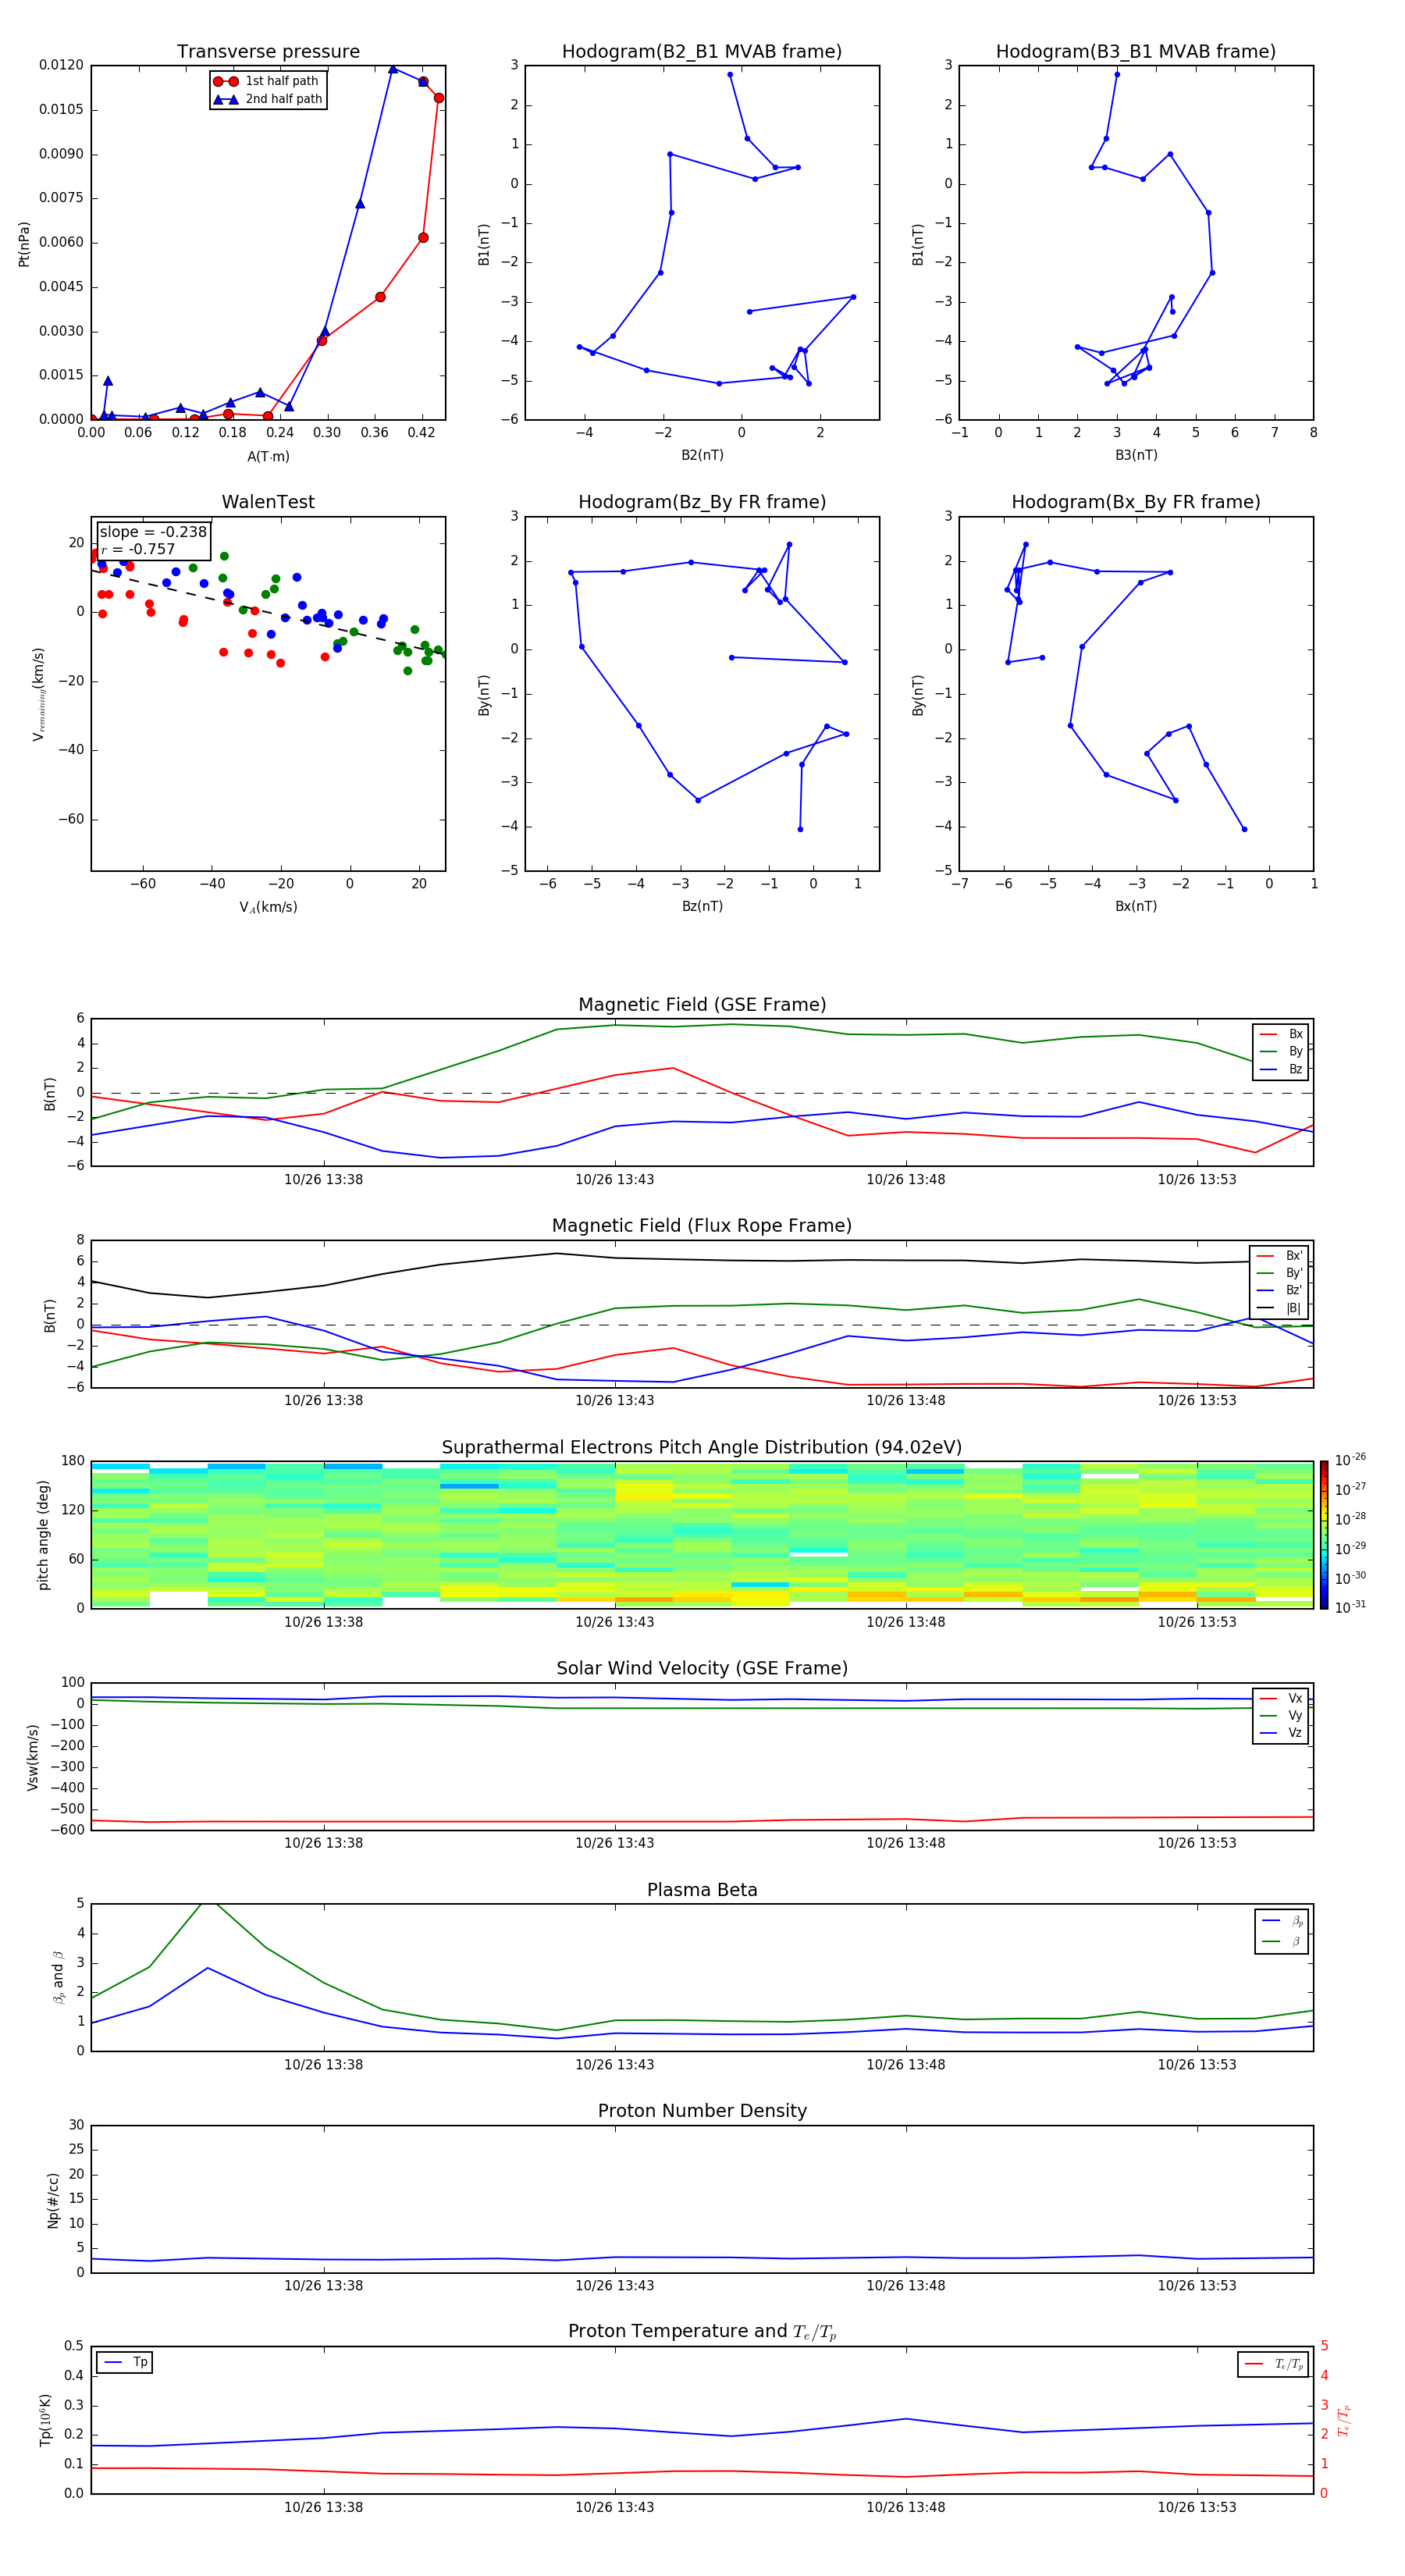The width and height of the screenshot is (1405, 2576).
Task: Click the 'Pt(nPa)' y-axis label
Action: pos(24,243)
